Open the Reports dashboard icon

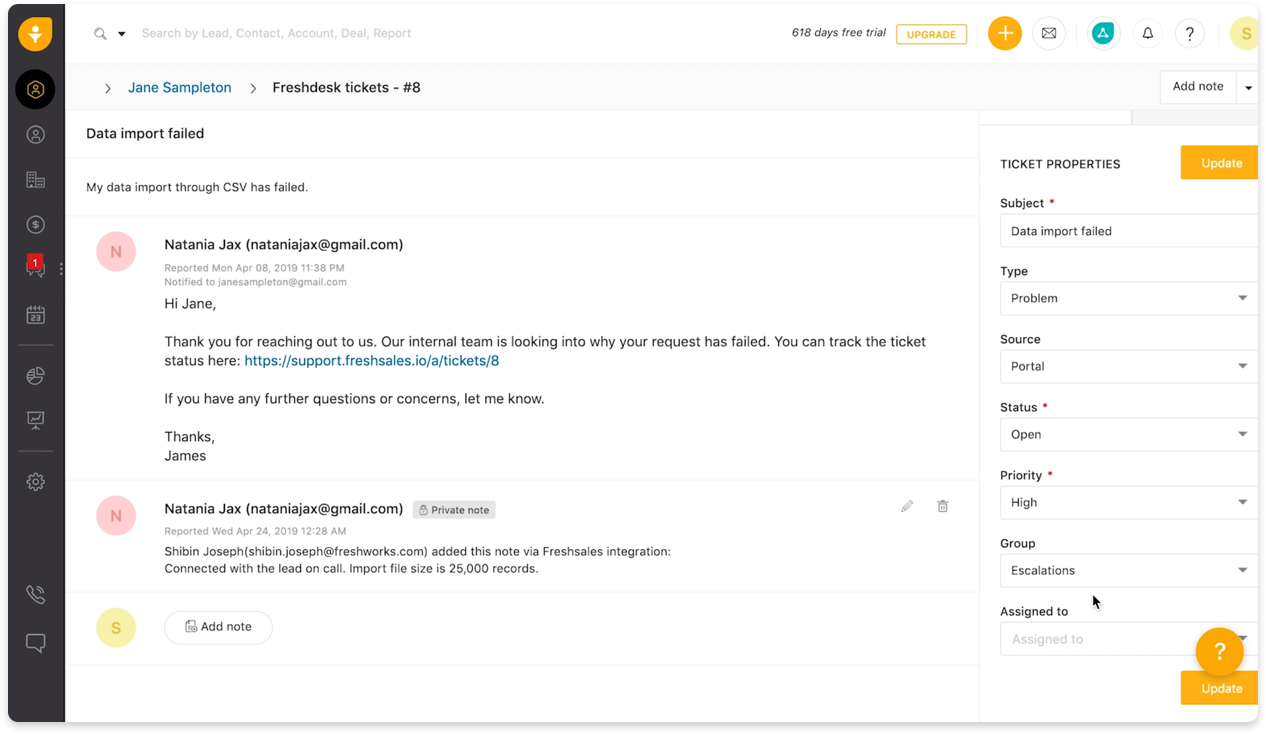[x=35, y=419]
